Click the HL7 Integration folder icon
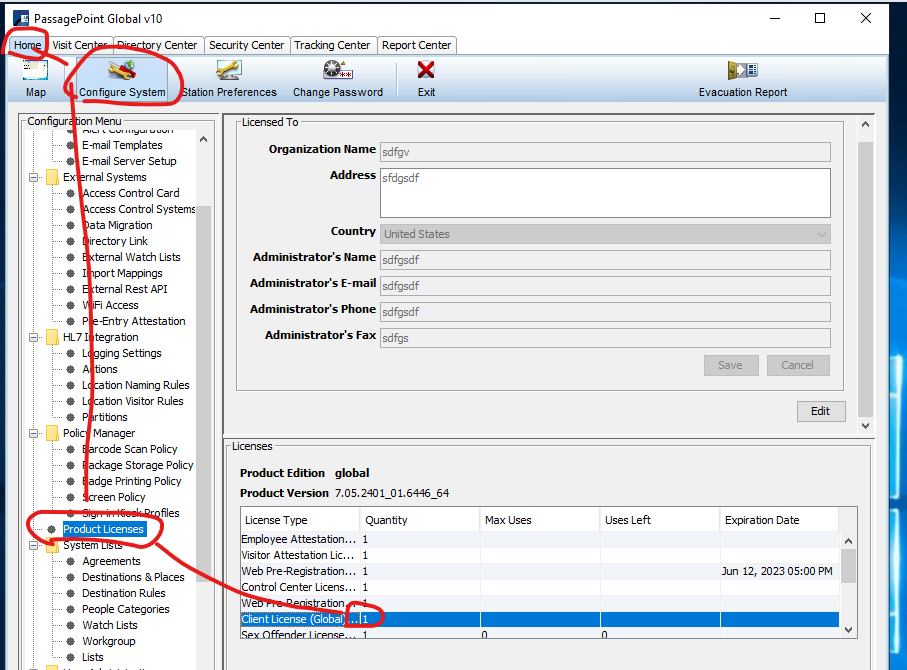Image resolution: width=907 pixels, height=670 pixels. pyautogui.click(x=52, y=337)
